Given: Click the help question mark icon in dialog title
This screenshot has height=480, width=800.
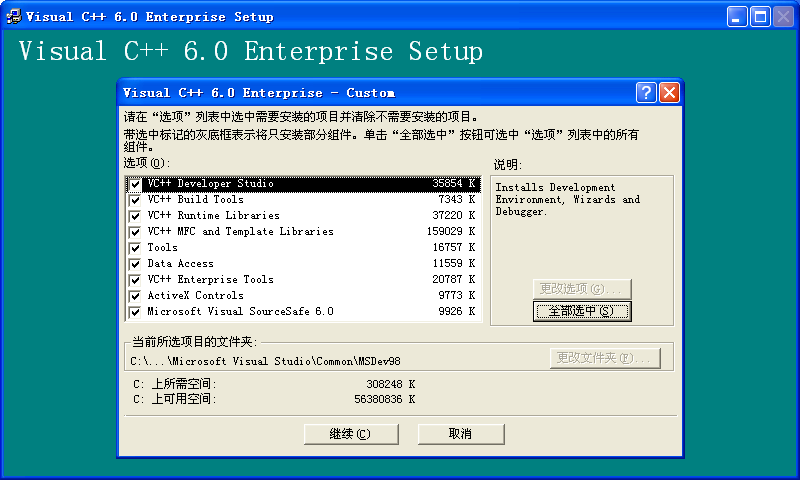Looking at the screenshot, I should tap(646, 93).
